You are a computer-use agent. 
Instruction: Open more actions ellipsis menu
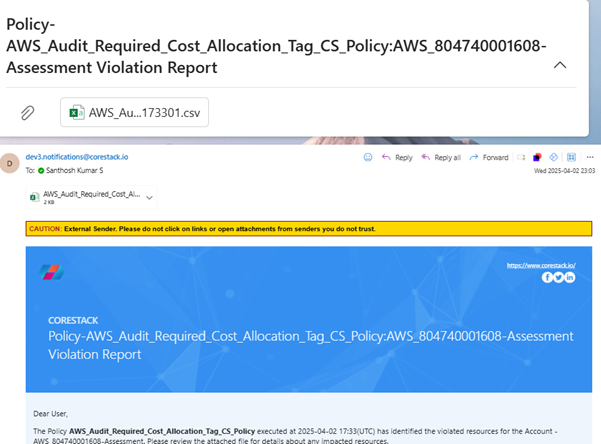click(x=590, y=157)
